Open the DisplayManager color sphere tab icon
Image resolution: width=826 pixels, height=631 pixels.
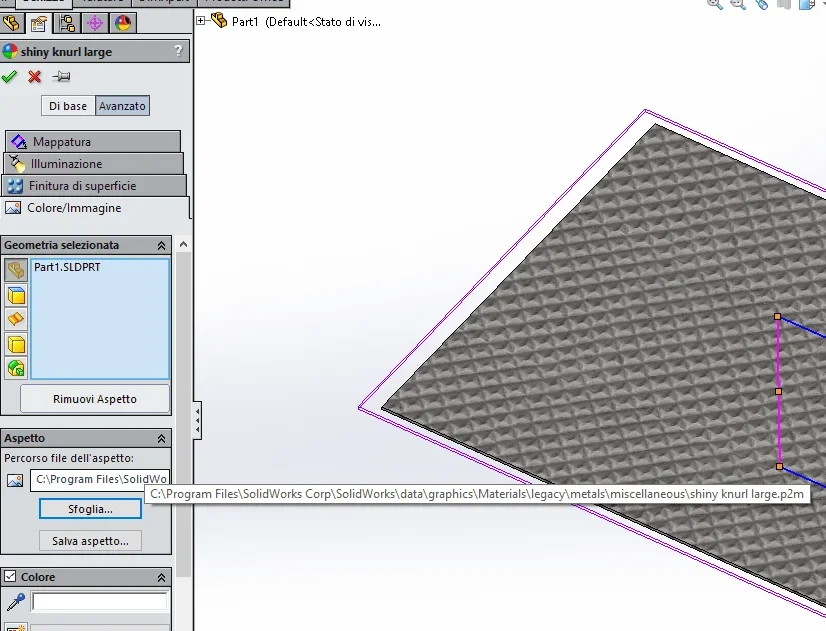pyautogui.click(x=123, y=23)
